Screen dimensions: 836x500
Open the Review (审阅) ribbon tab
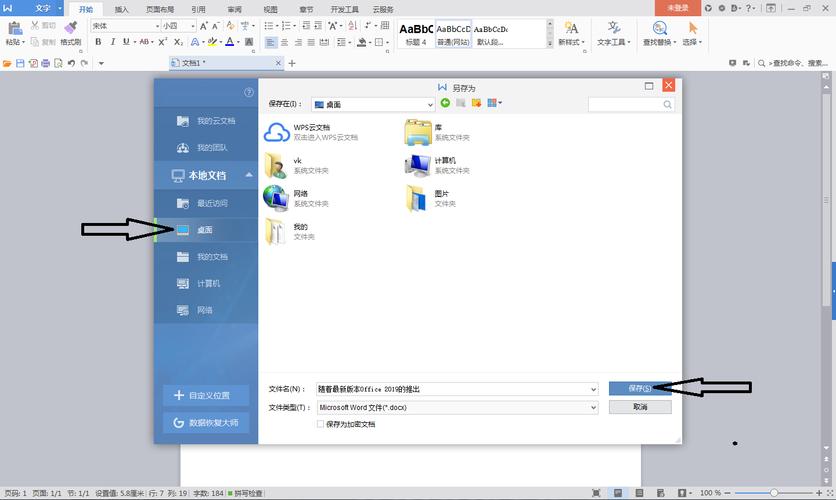tap(235, 10)
